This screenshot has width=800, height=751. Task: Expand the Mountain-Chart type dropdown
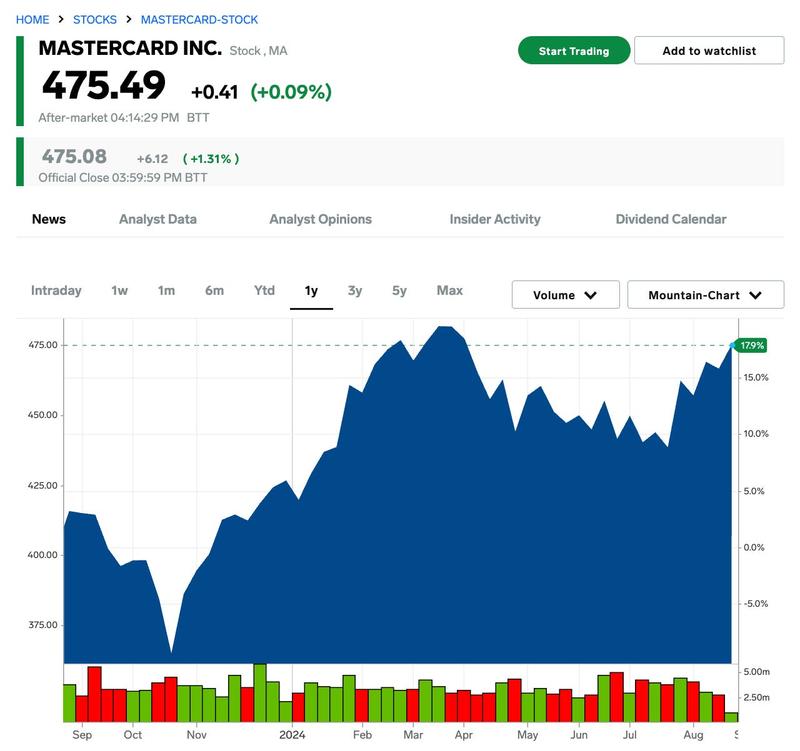(705, 295)
